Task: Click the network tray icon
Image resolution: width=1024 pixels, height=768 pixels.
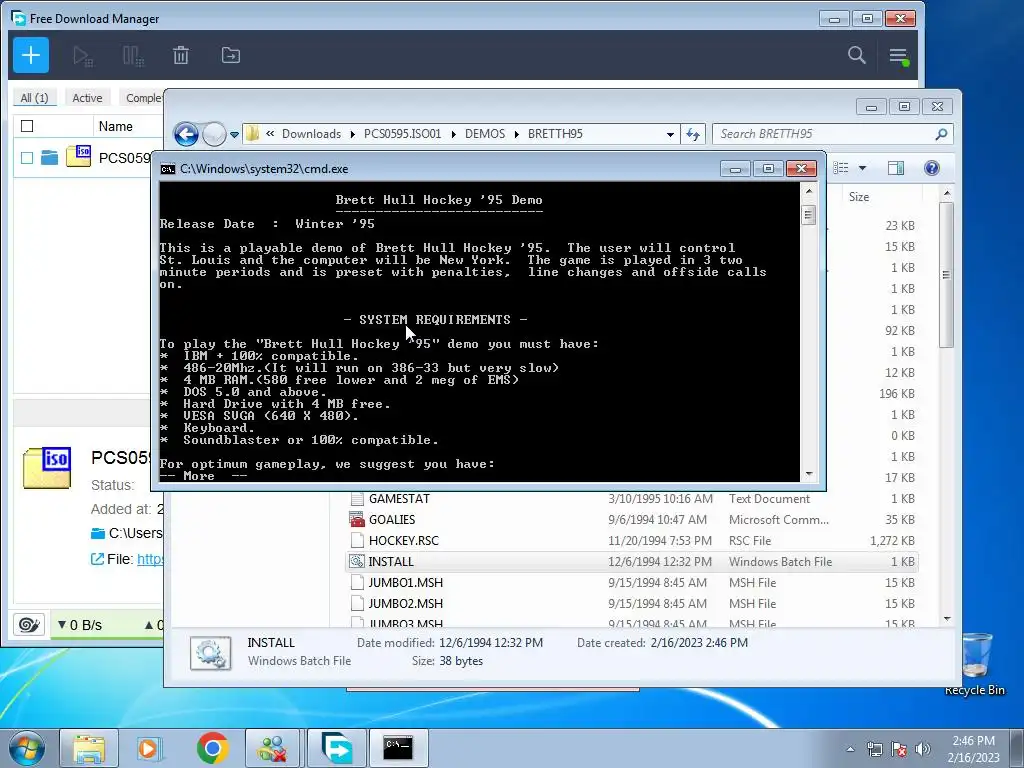Action: click(x=874, y=749)
